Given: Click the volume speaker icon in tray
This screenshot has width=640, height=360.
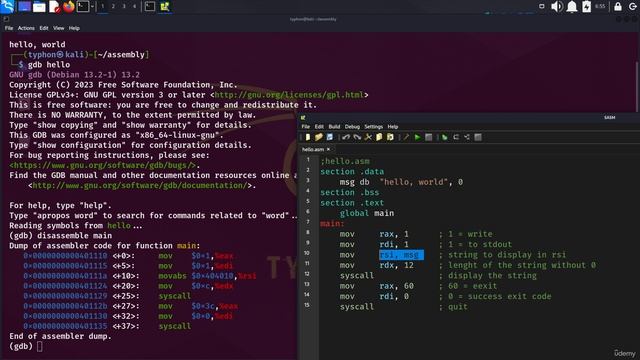Looking at the screenshot, I should tap(557, 7).
